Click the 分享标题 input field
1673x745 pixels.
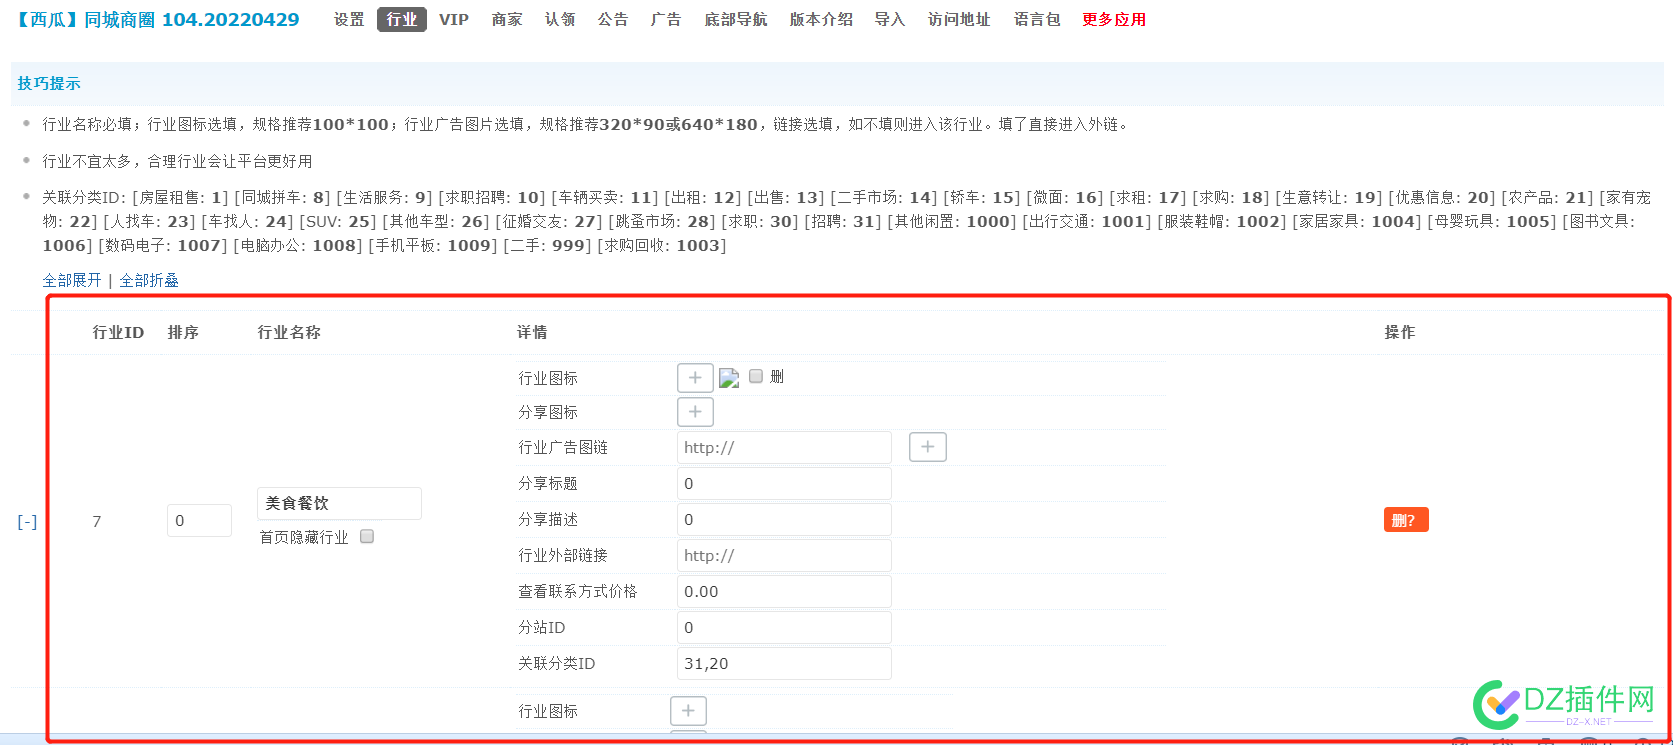(x=784, y=483)
